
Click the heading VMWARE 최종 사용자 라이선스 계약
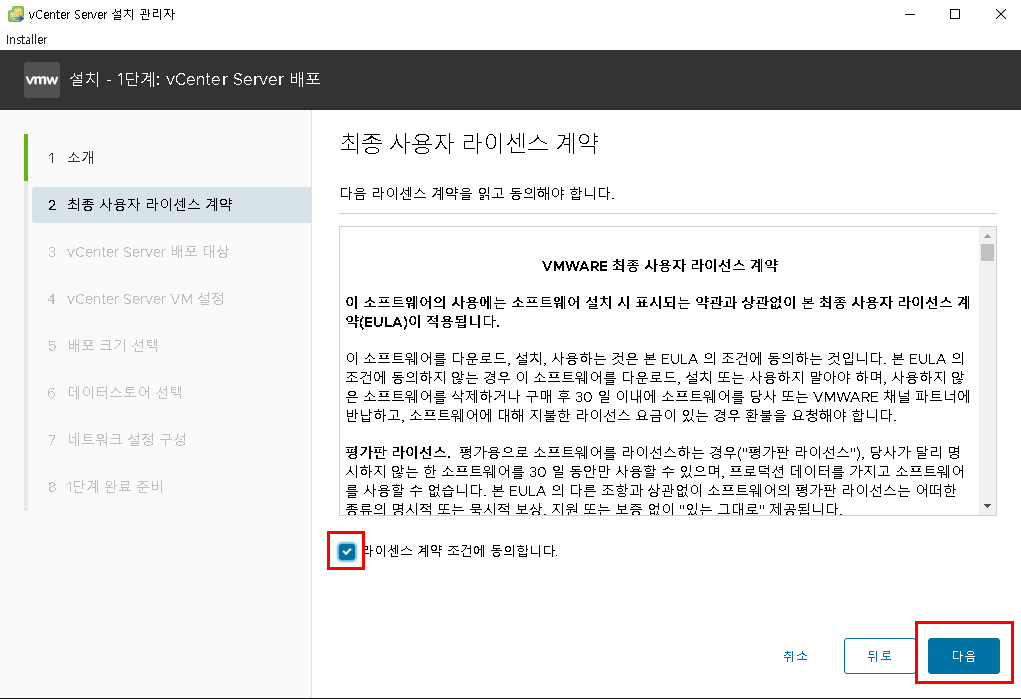coord(660,265)
